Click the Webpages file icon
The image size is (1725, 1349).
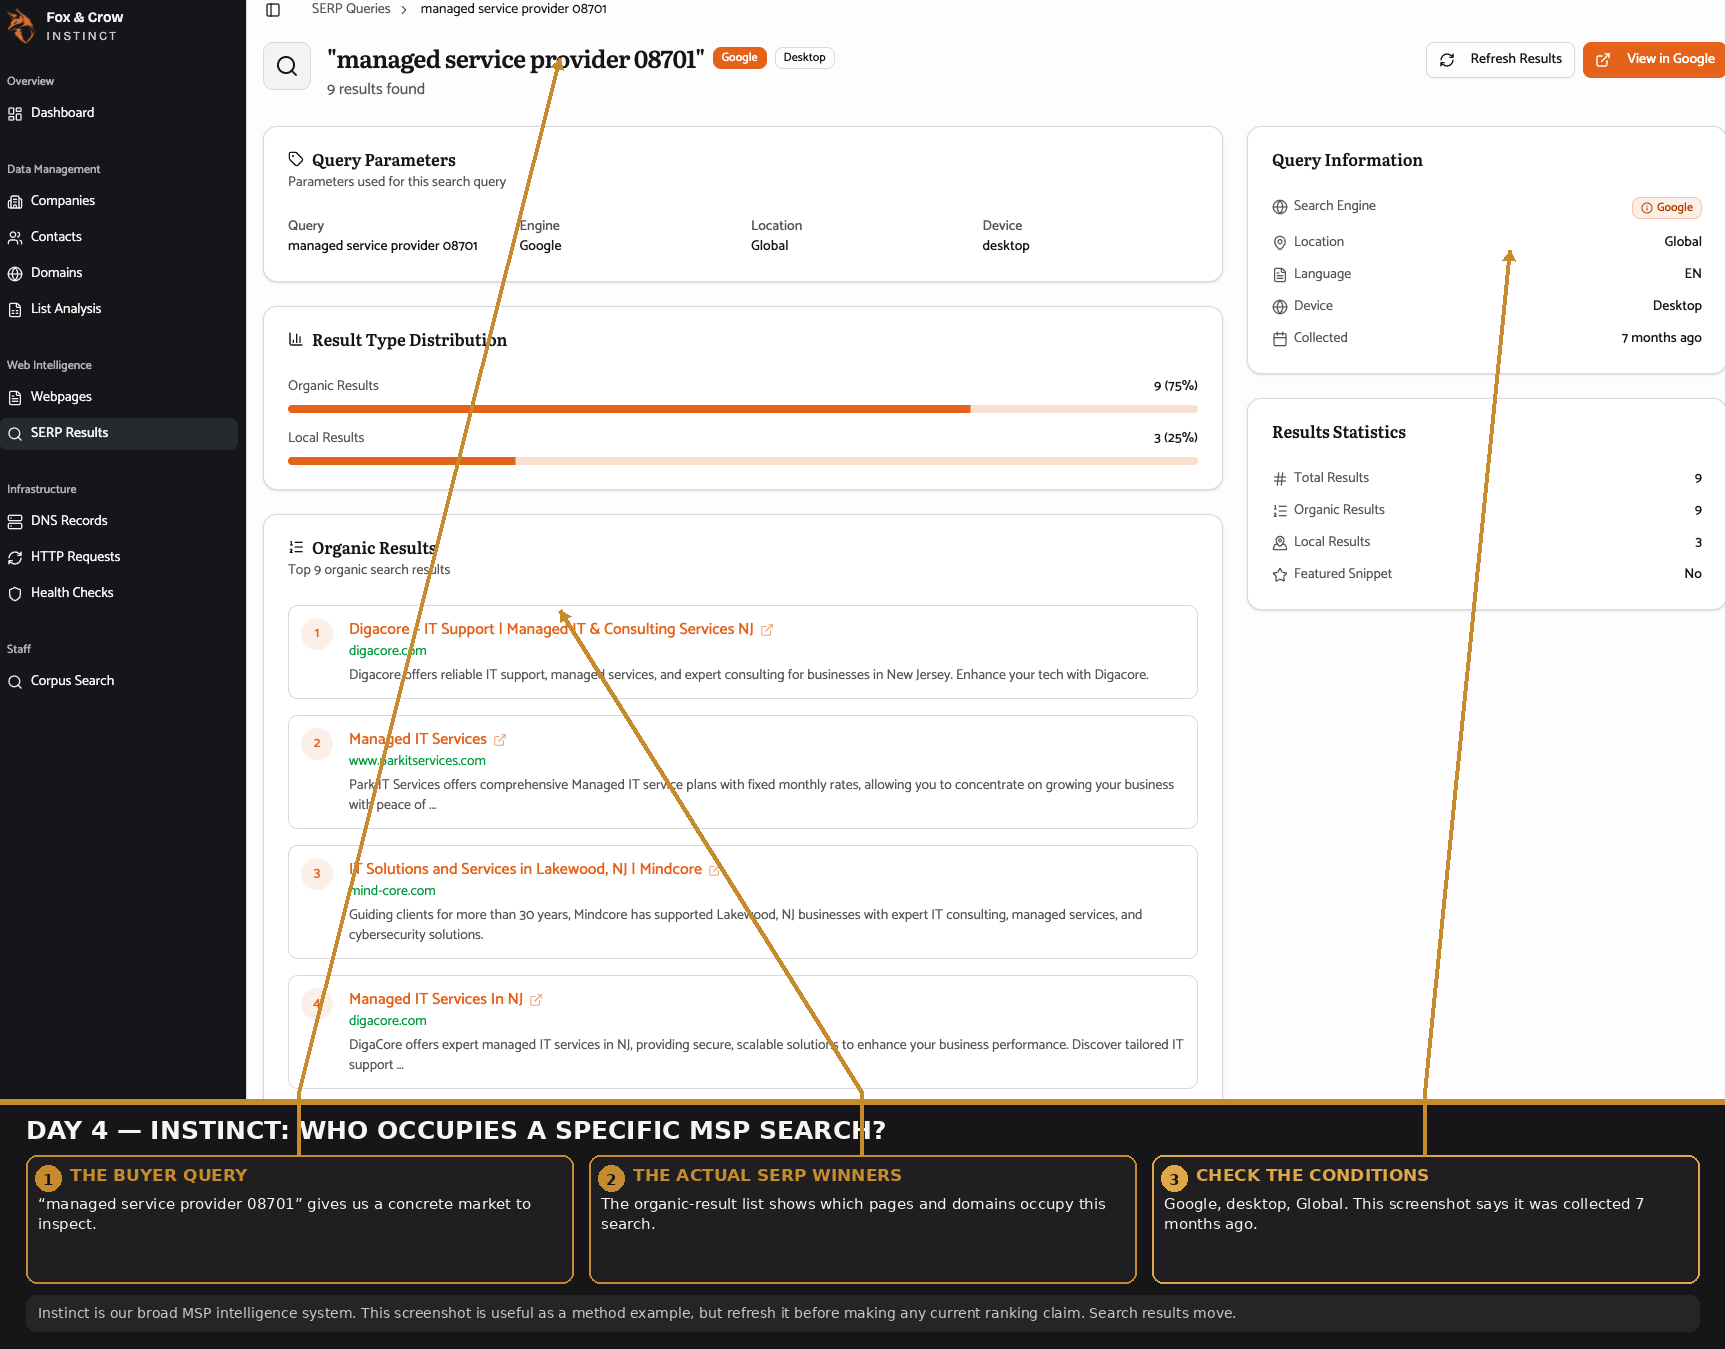pos(15,398)
